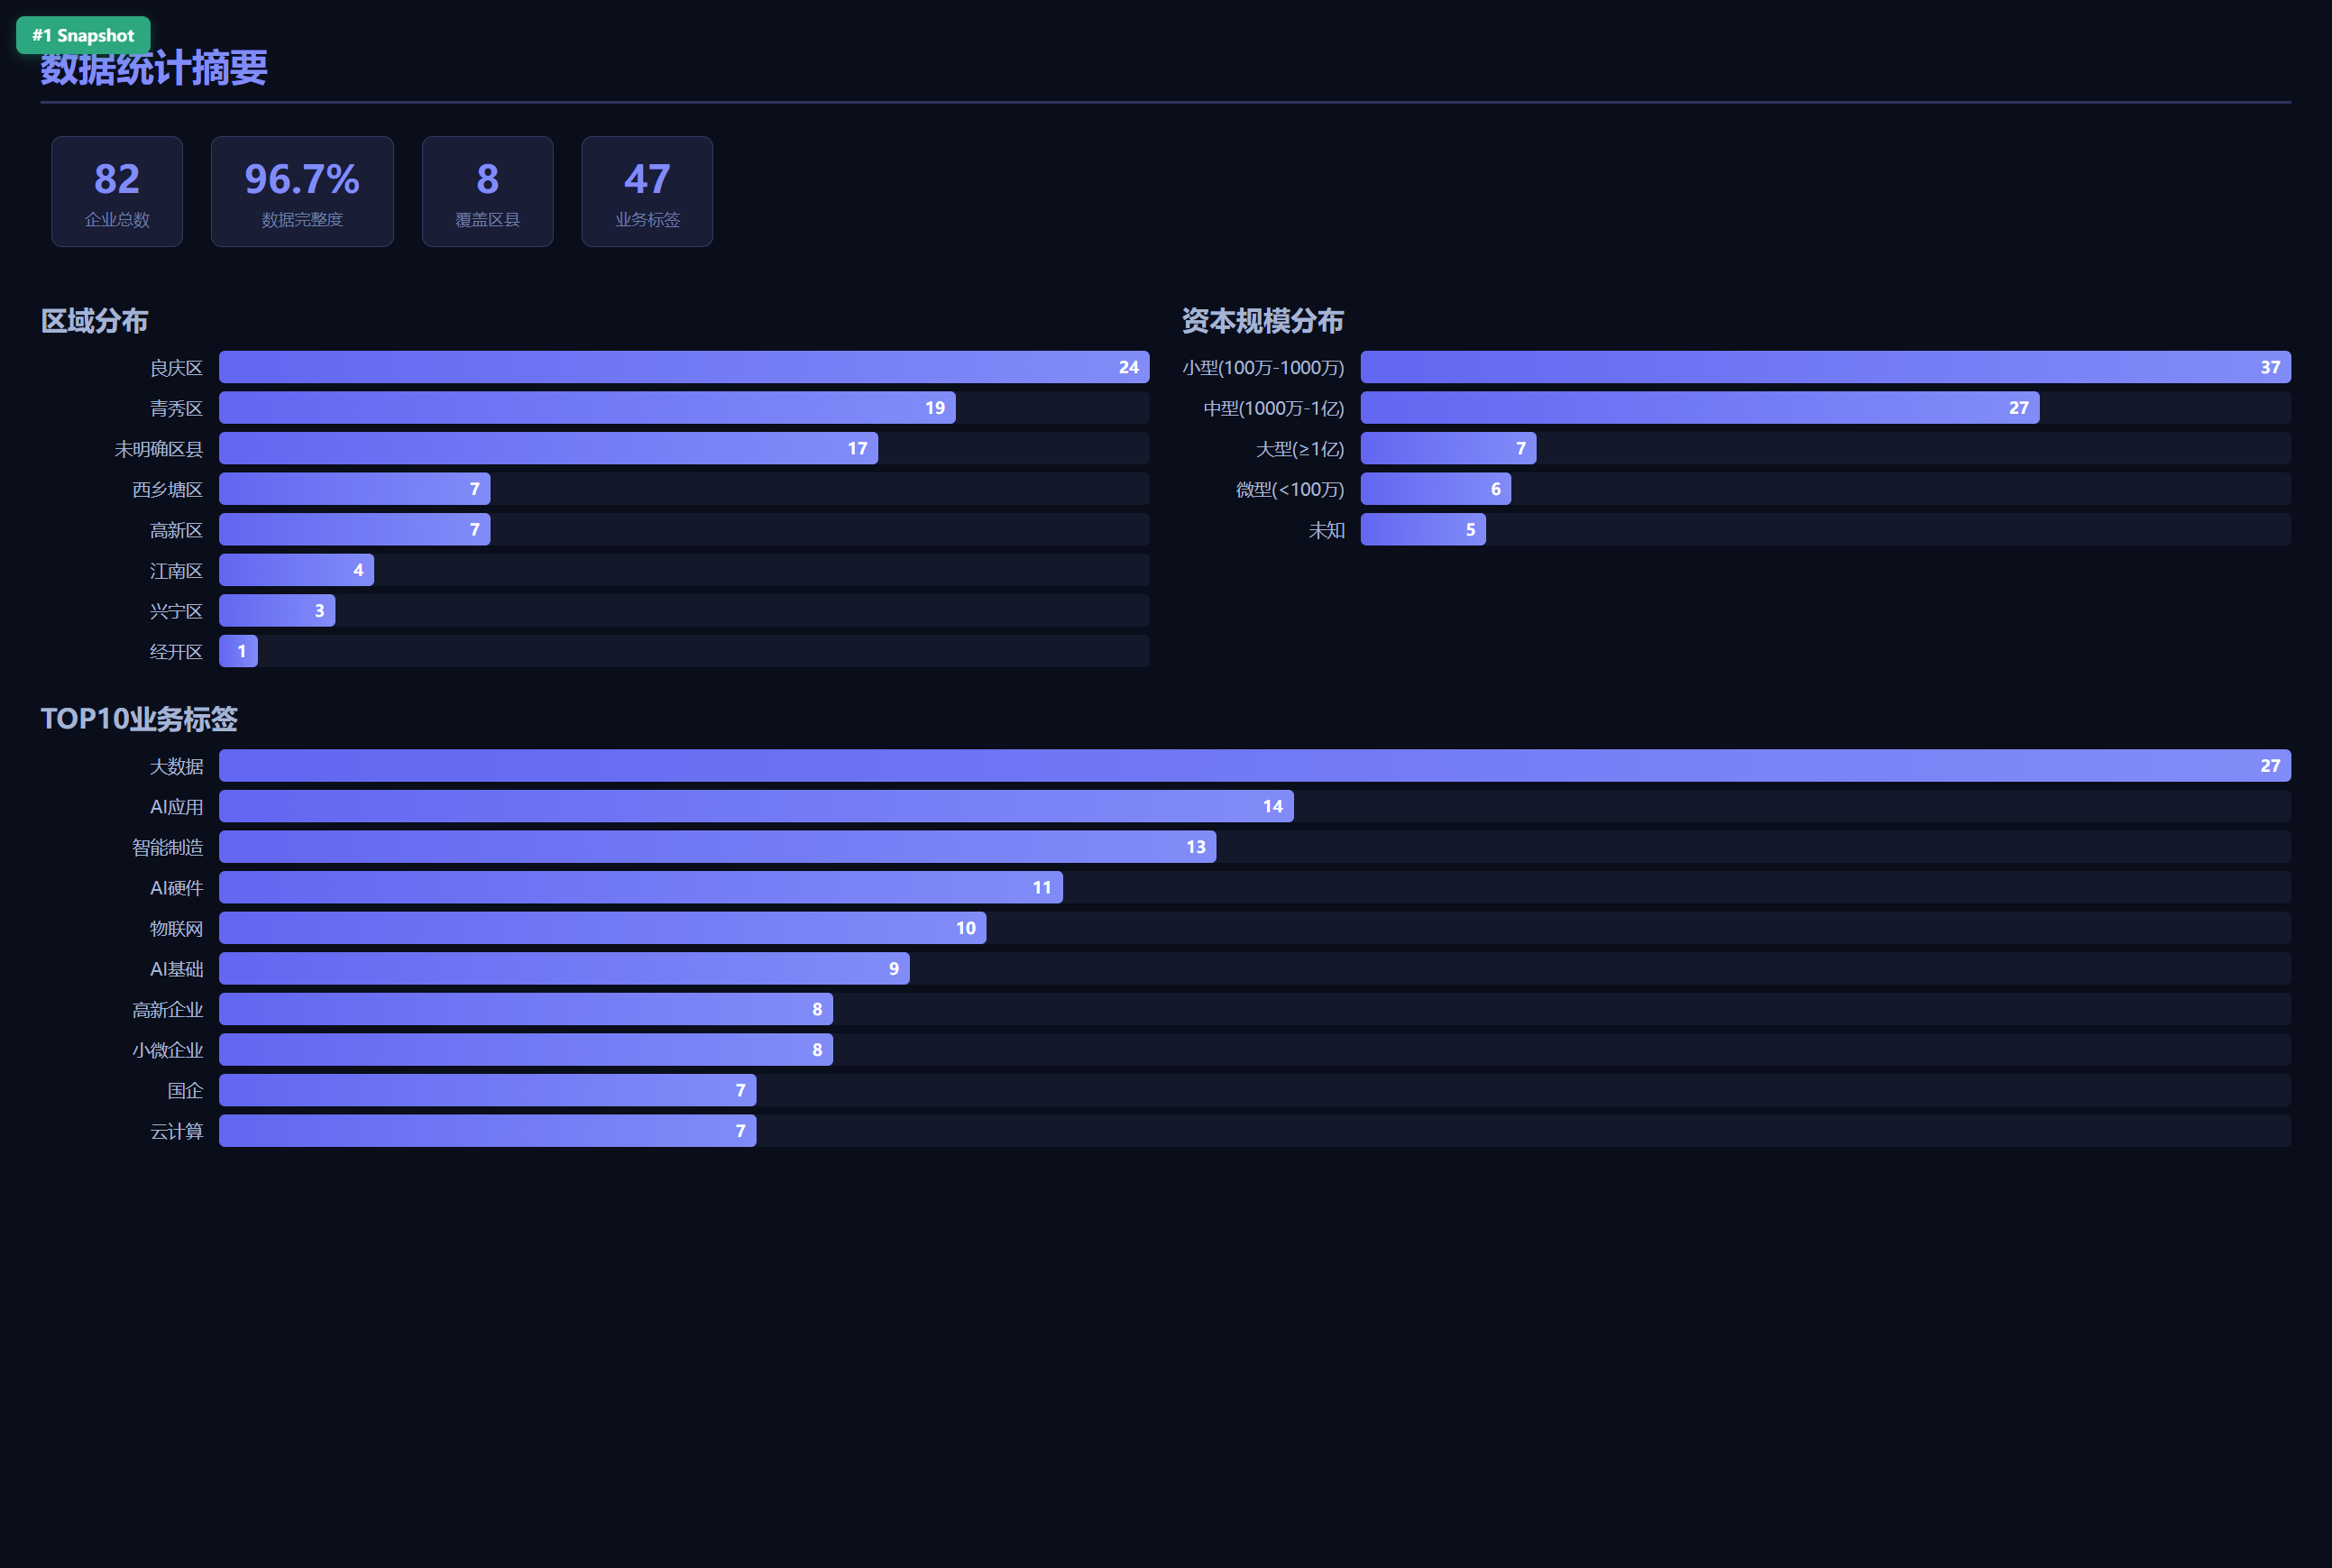Open the 47 业务标签 stat card
This screenshot has height=1568, width=2332.
coord(647,191)
